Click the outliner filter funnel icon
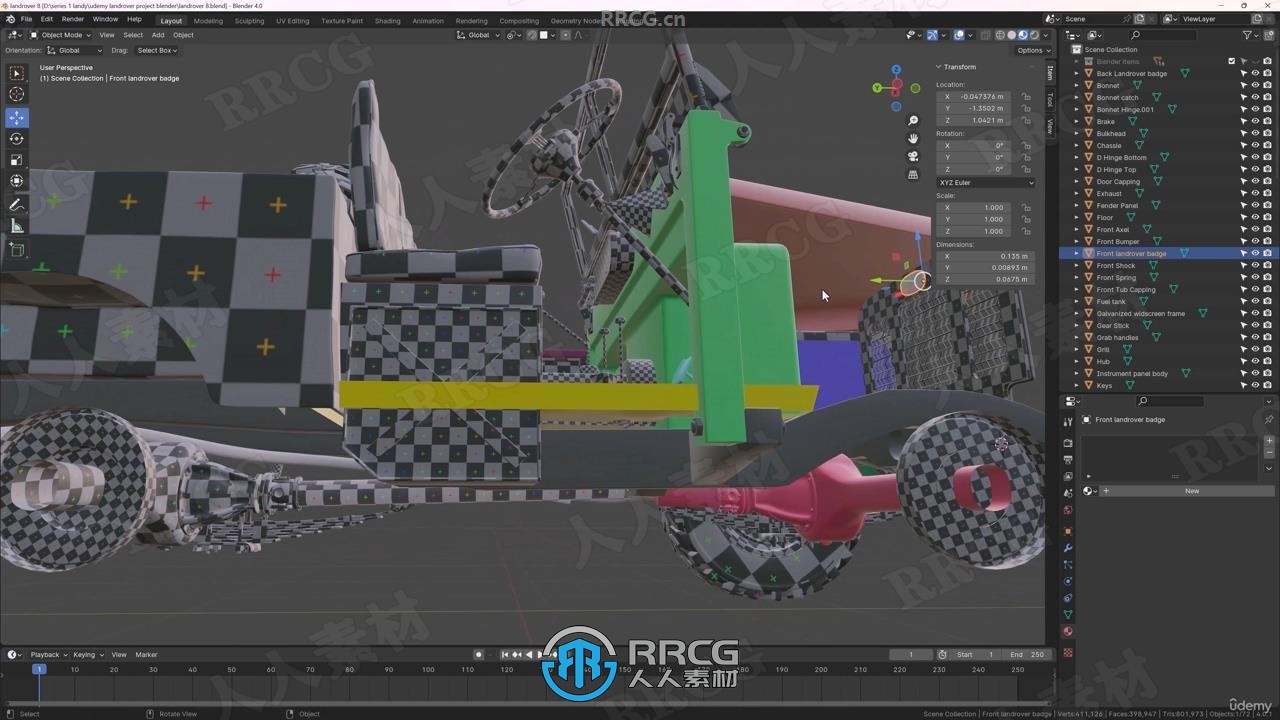 point(1247,35)
